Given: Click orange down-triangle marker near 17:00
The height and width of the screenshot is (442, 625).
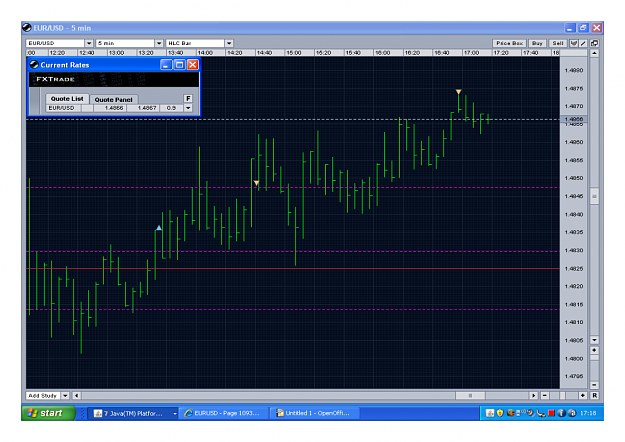Looking at the screenshot, I should pos(458,92).
